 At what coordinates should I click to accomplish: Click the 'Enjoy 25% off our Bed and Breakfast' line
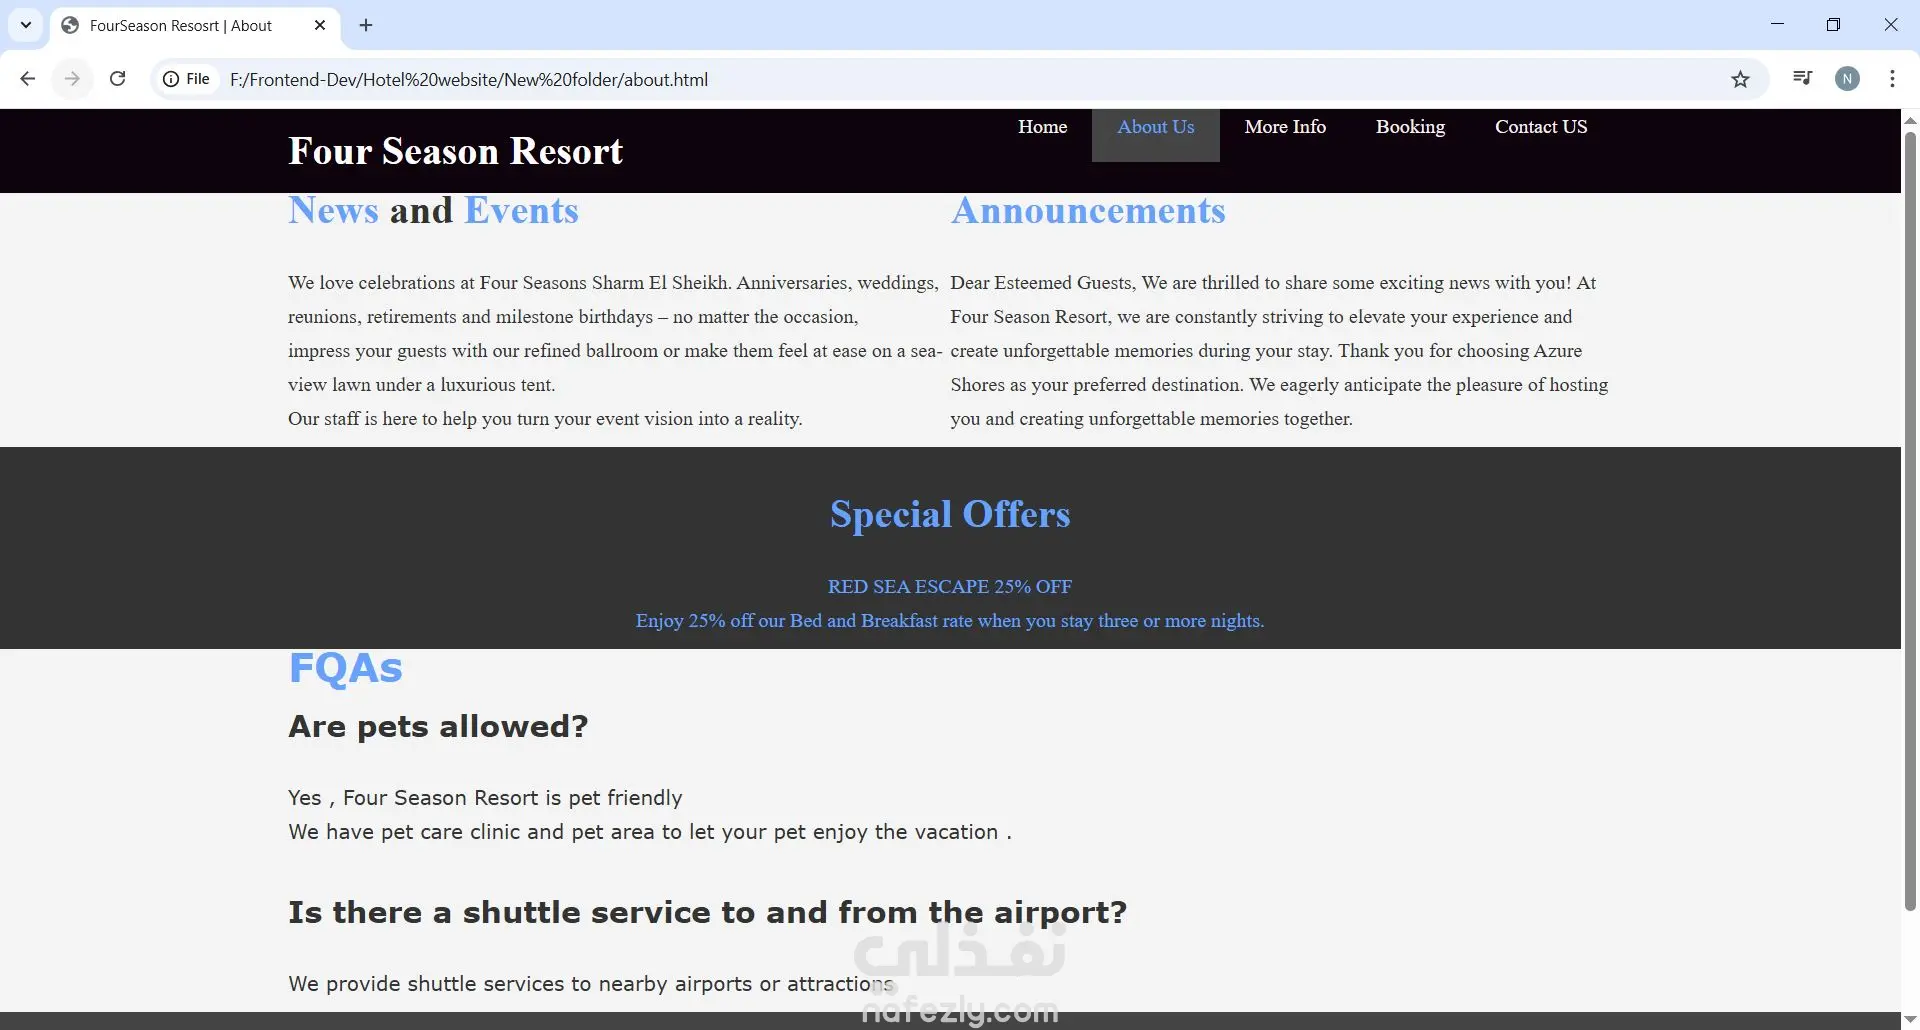click(x=950, y=621)
